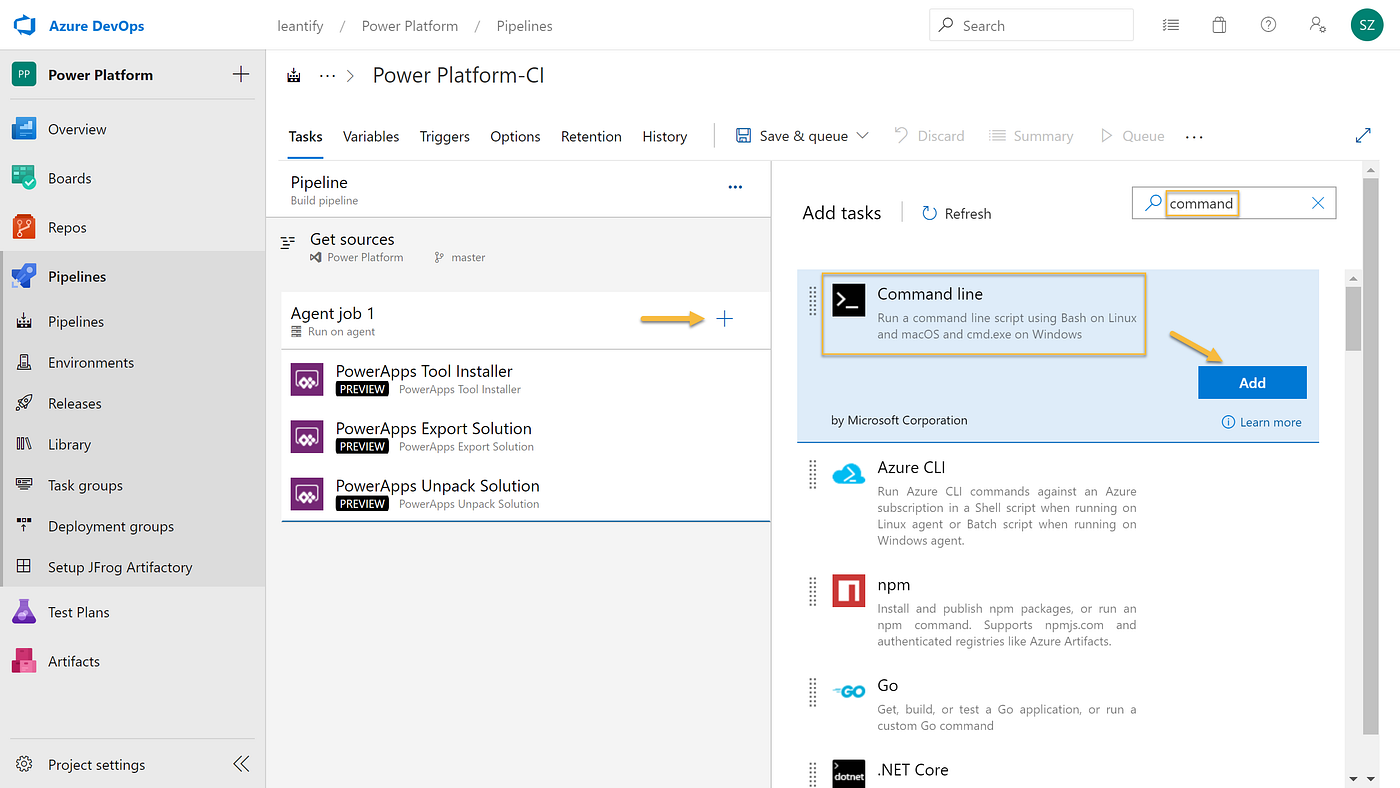
Task: Switch to the History tab
Action: [x=665, y=136]
